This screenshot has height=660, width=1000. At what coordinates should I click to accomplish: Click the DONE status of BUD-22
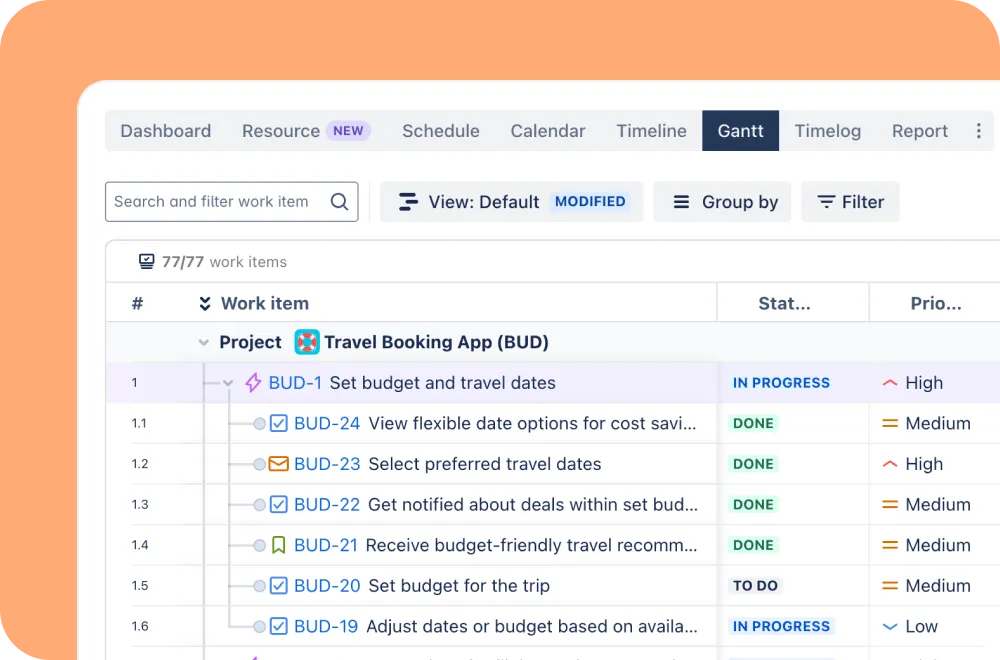[x=753, y=504]
